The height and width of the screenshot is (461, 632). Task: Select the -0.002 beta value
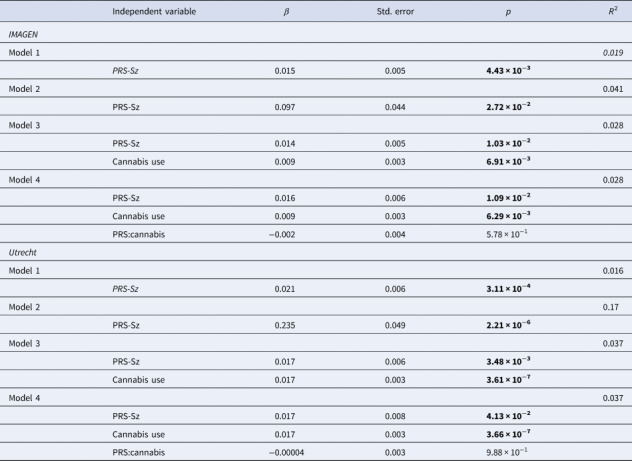(282, 235)
